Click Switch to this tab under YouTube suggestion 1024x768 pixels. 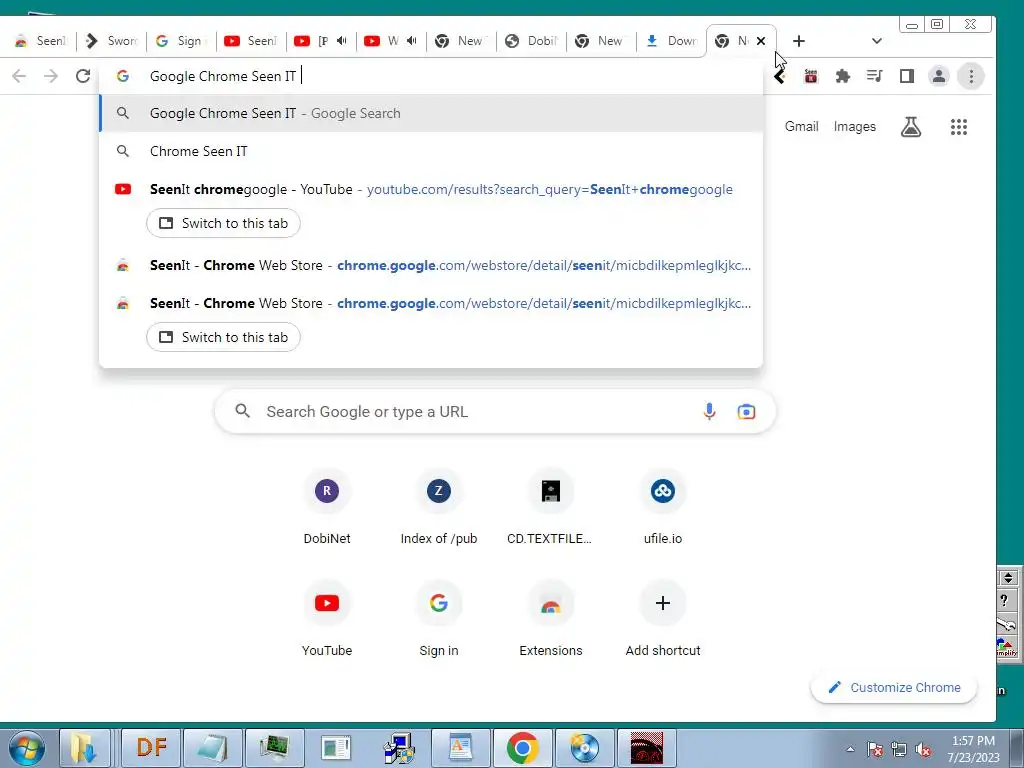click(223, 223)
